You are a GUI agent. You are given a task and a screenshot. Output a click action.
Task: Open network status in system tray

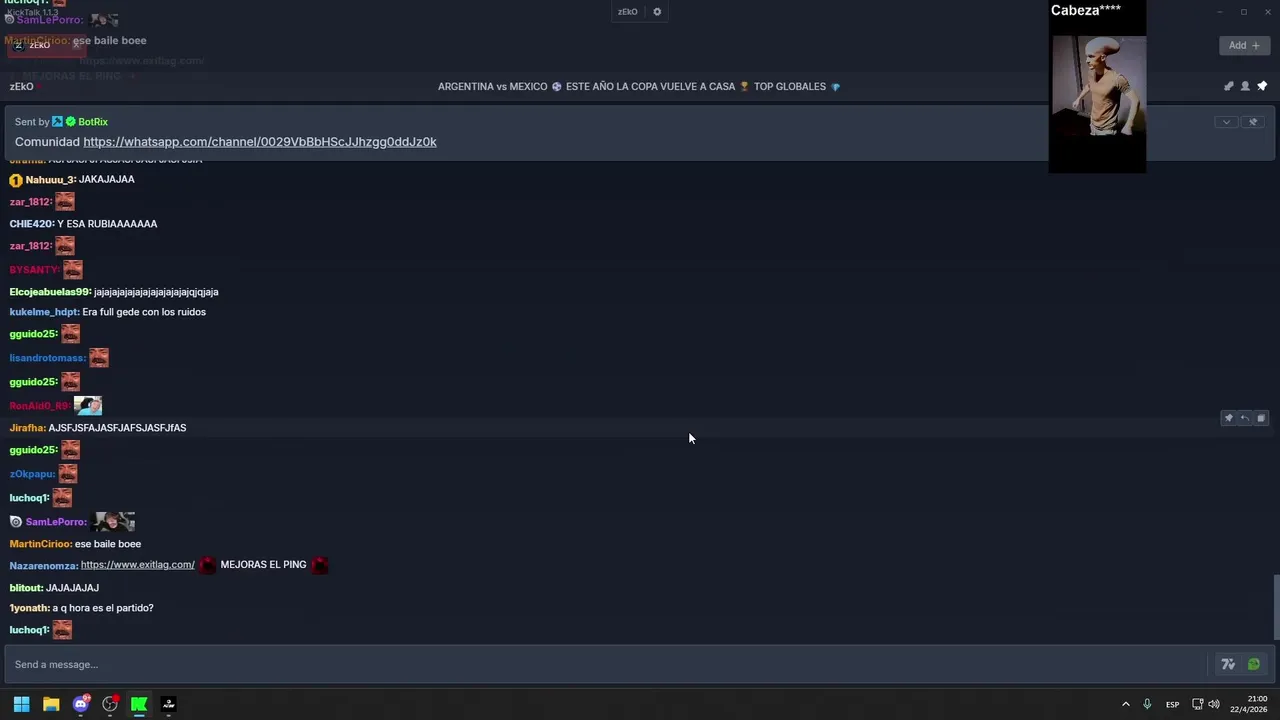[x=1197, y=704]
